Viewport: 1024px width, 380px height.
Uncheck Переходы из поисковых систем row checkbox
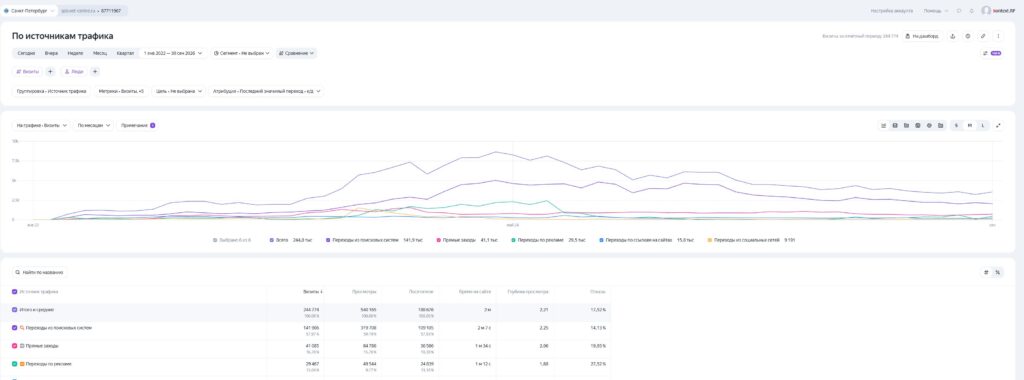(x=15, y=328)
